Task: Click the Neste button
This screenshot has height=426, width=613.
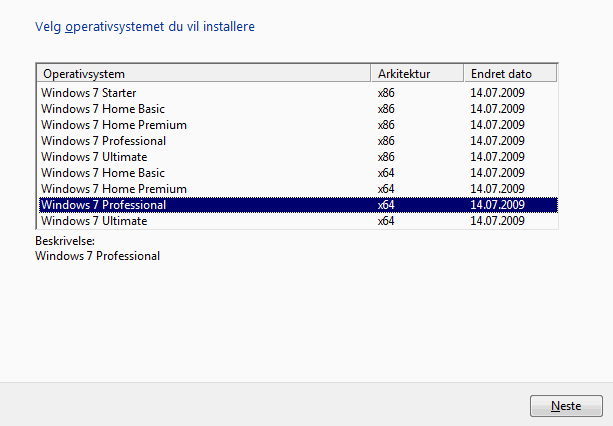Action: [x=566, y=406]
